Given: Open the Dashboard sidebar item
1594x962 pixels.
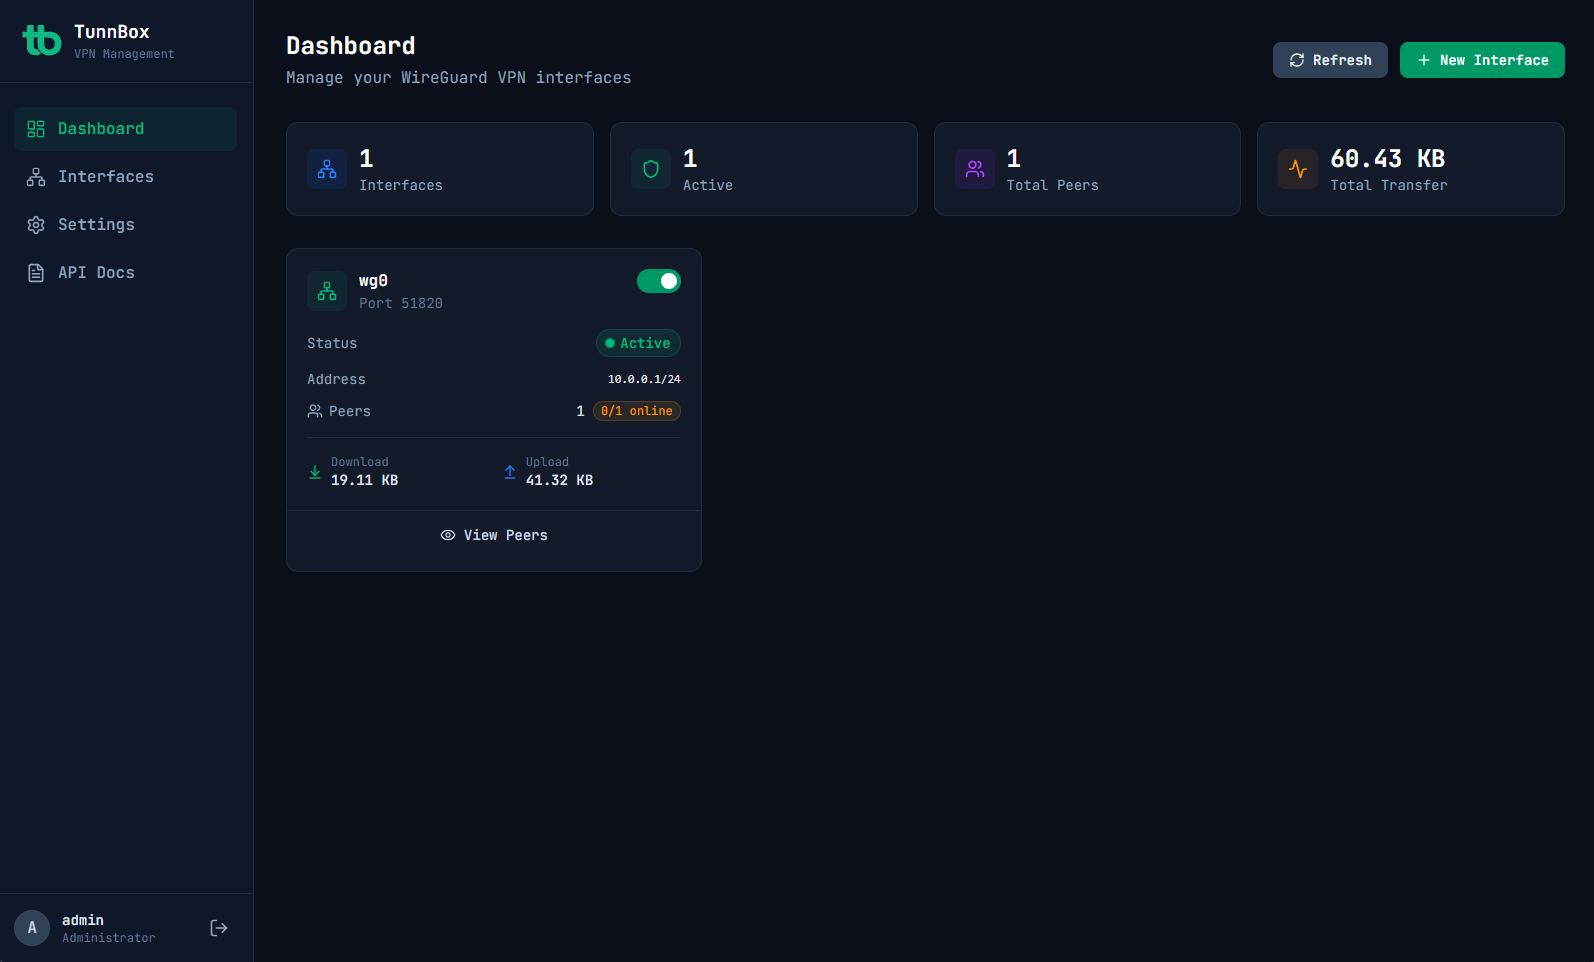Looking at the screenshot, I should [x=126, y=129].
